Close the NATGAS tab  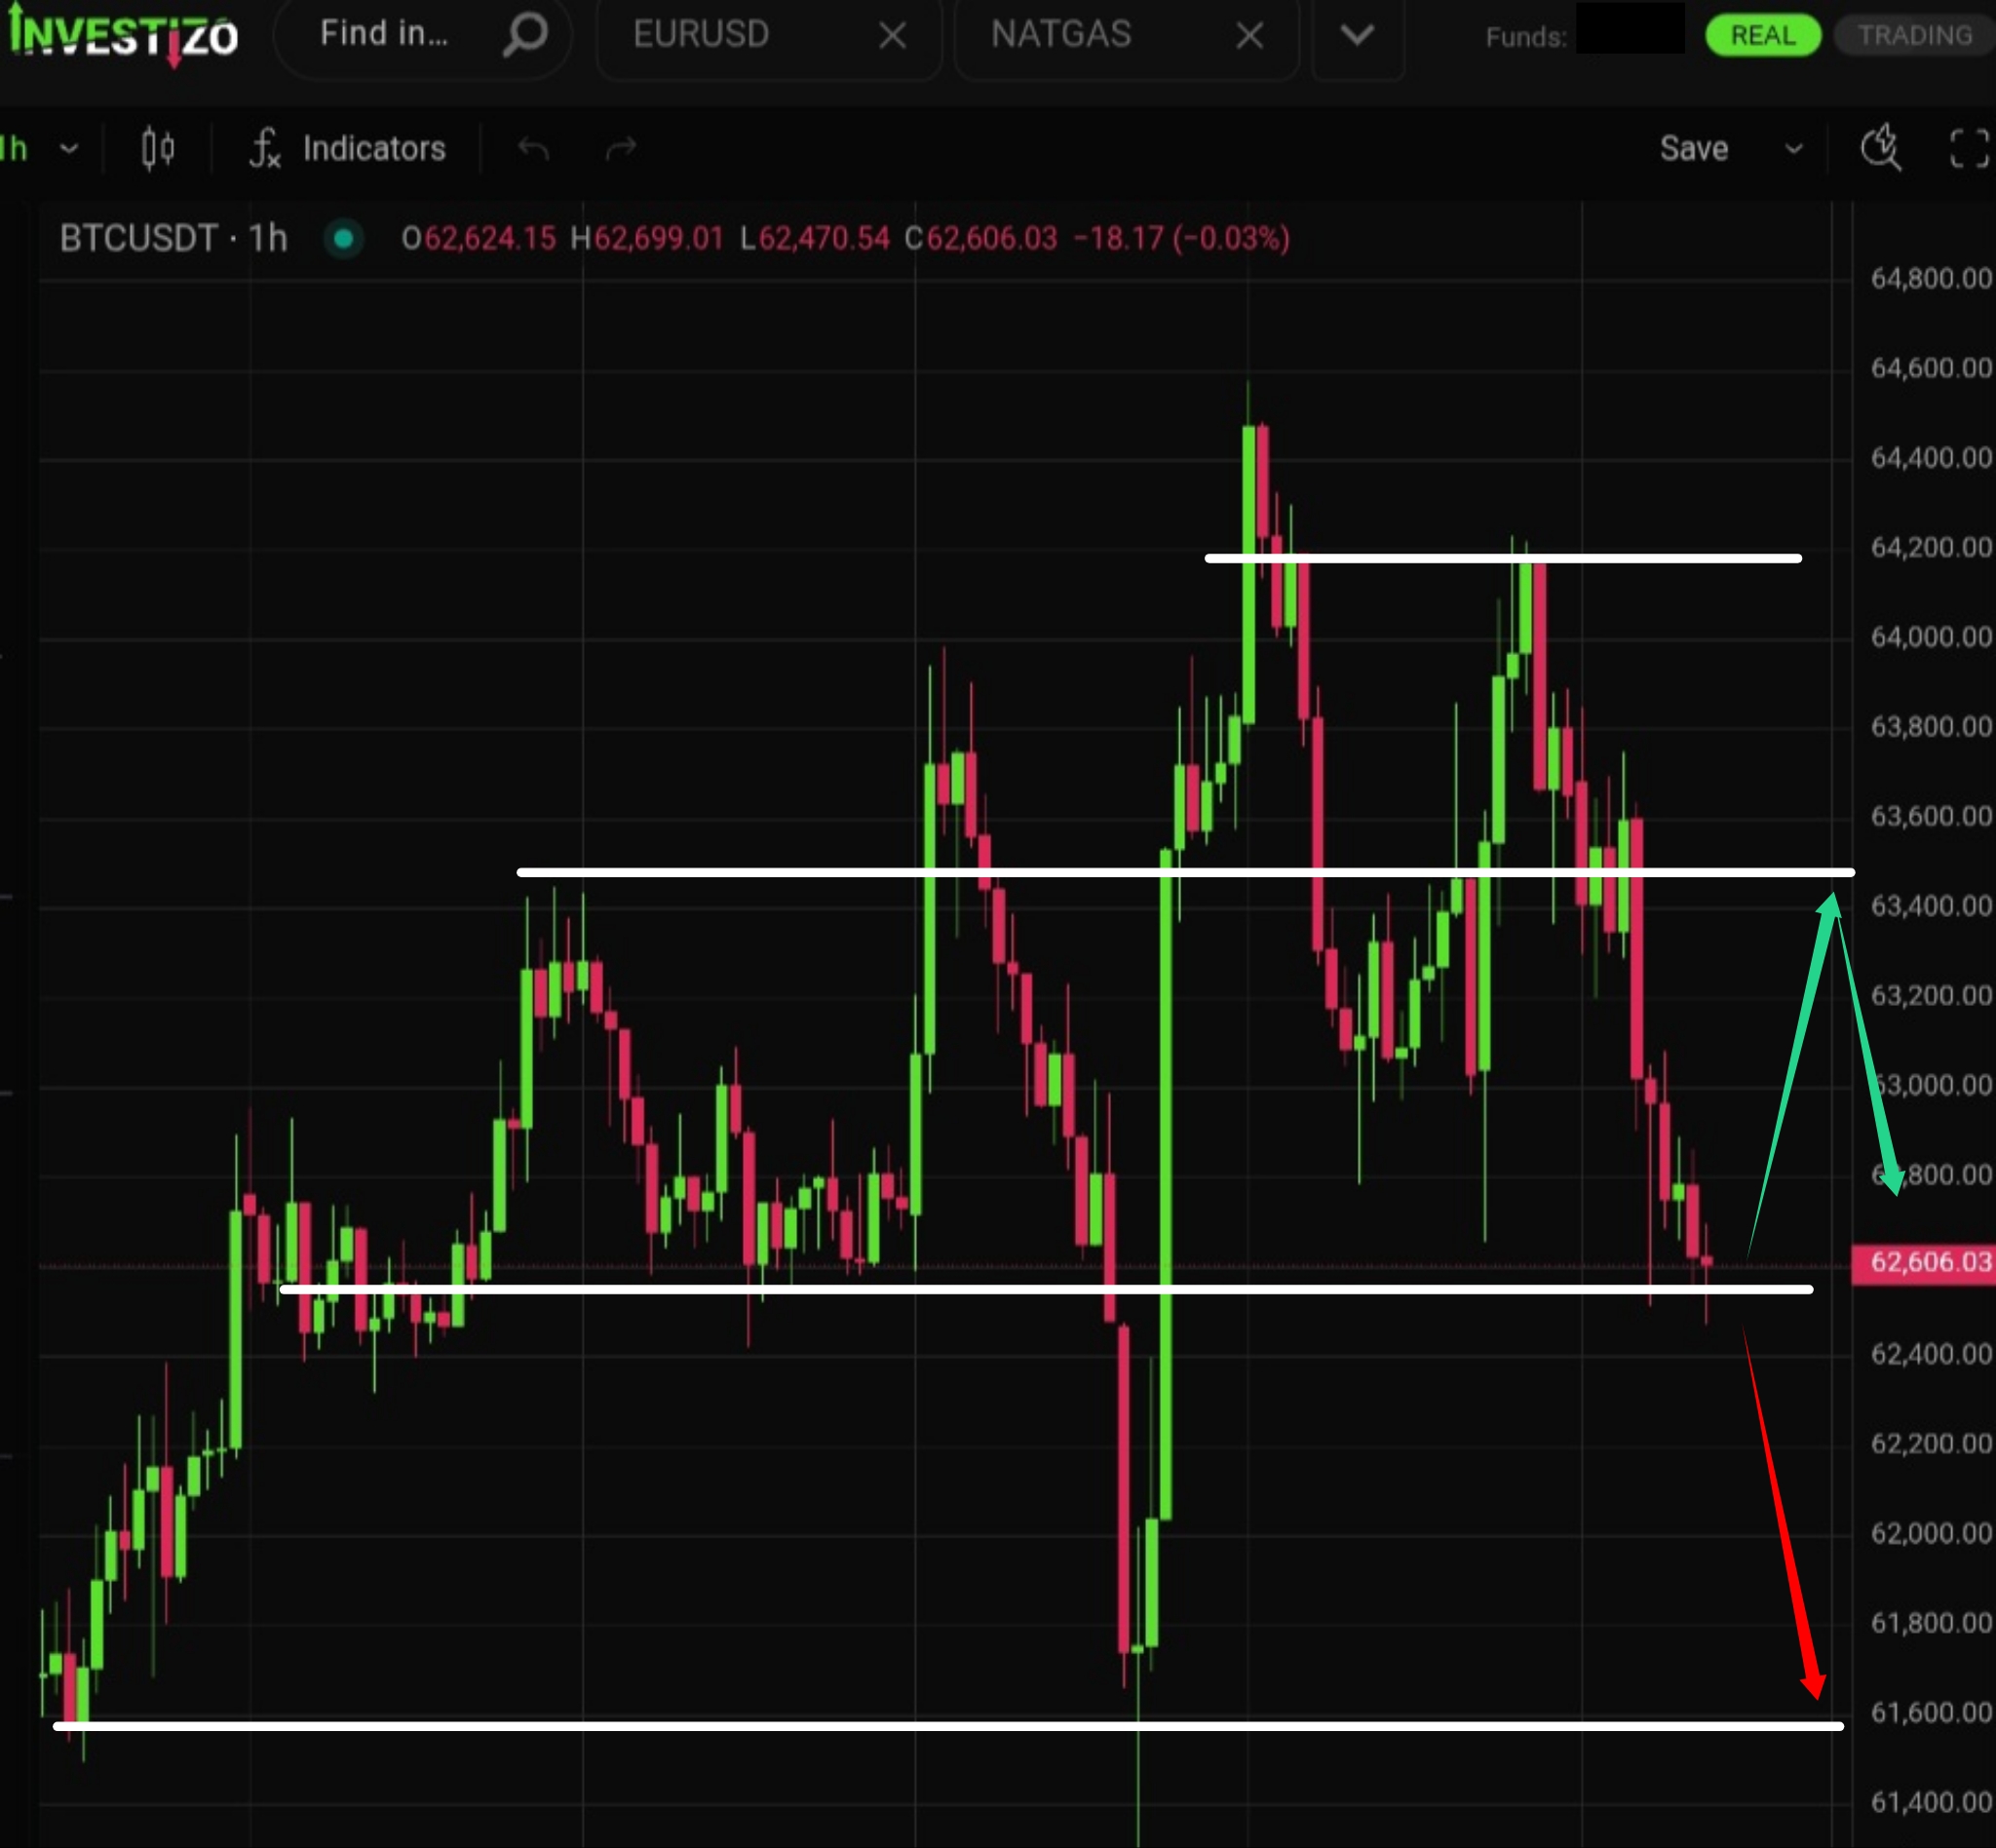[1249, 37]
